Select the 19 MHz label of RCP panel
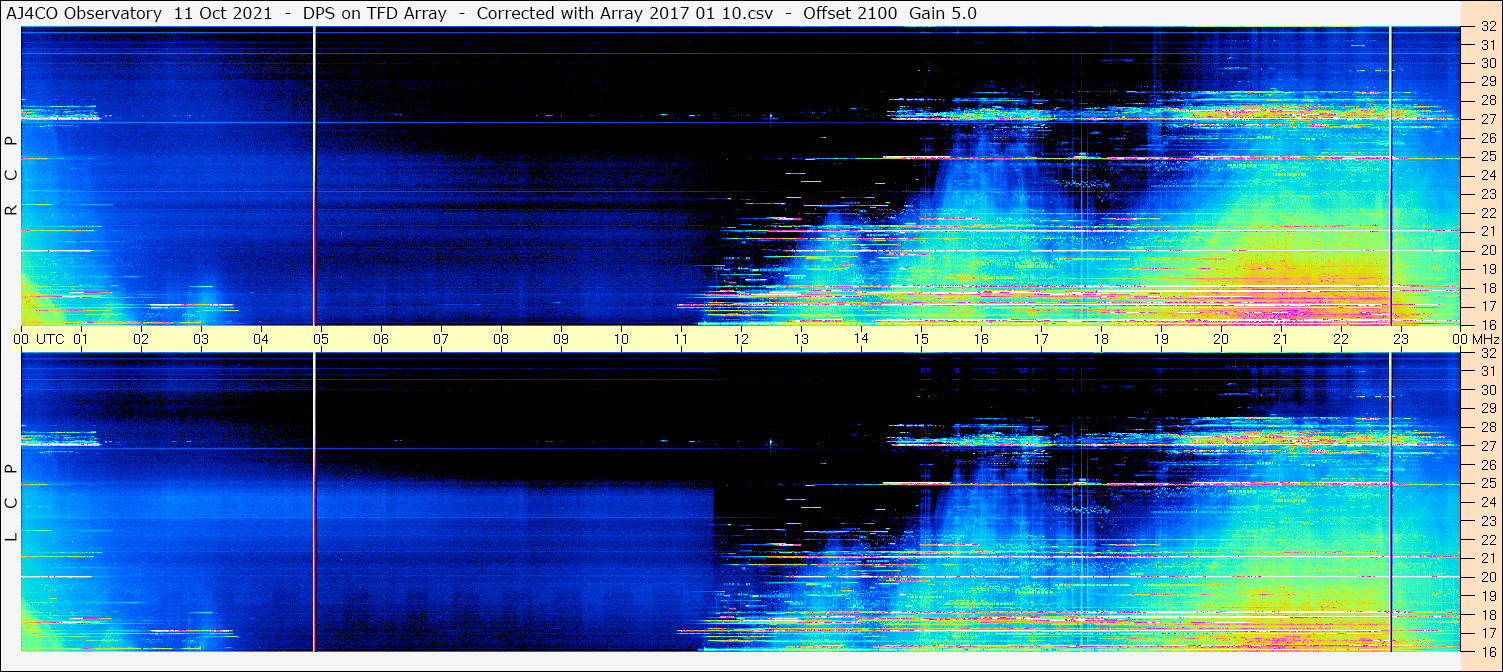1503x672 pixels. pyautogui.click(x=1487, y=268)
